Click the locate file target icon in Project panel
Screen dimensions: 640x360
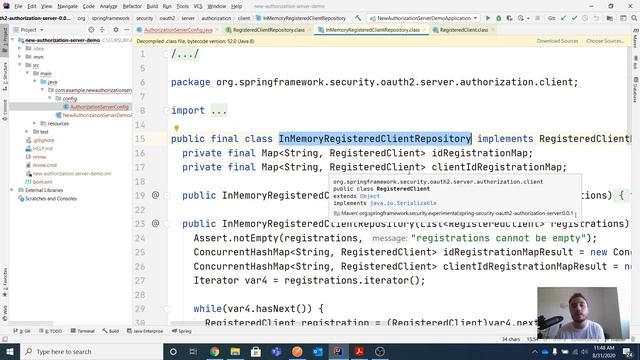[x=91, y=30]
